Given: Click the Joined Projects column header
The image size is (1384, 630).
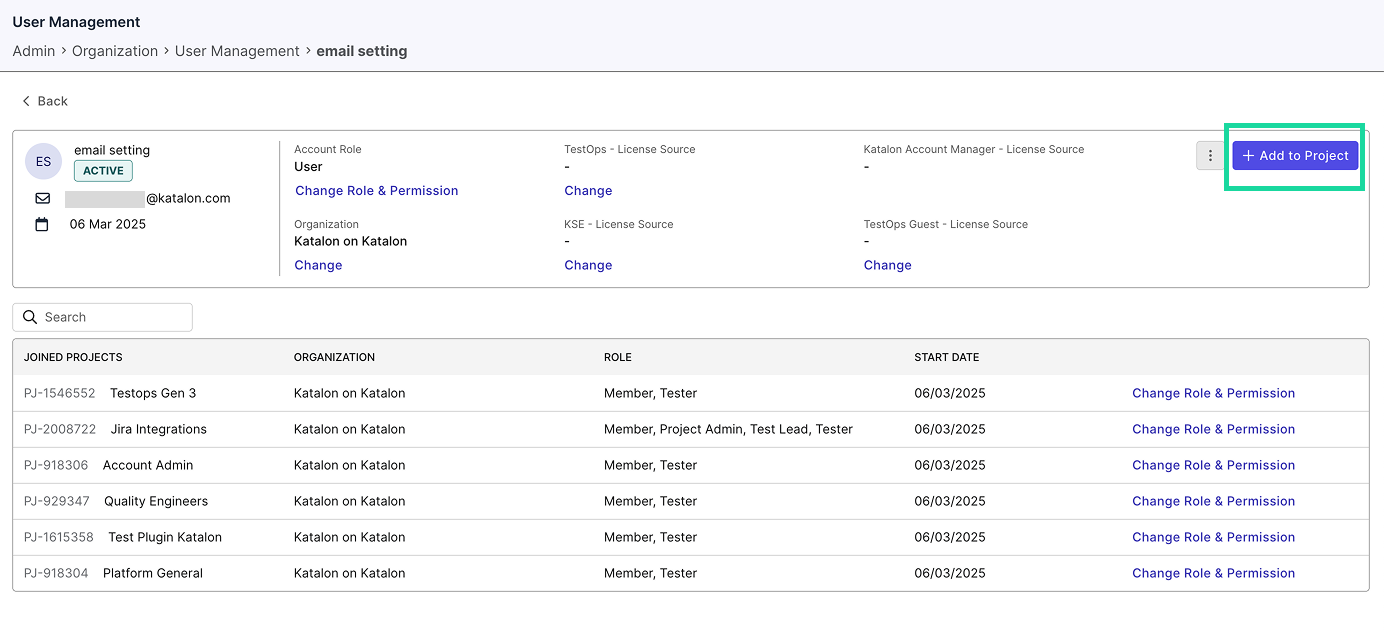Looking at the screenshot, I should (x=73, y=357).
